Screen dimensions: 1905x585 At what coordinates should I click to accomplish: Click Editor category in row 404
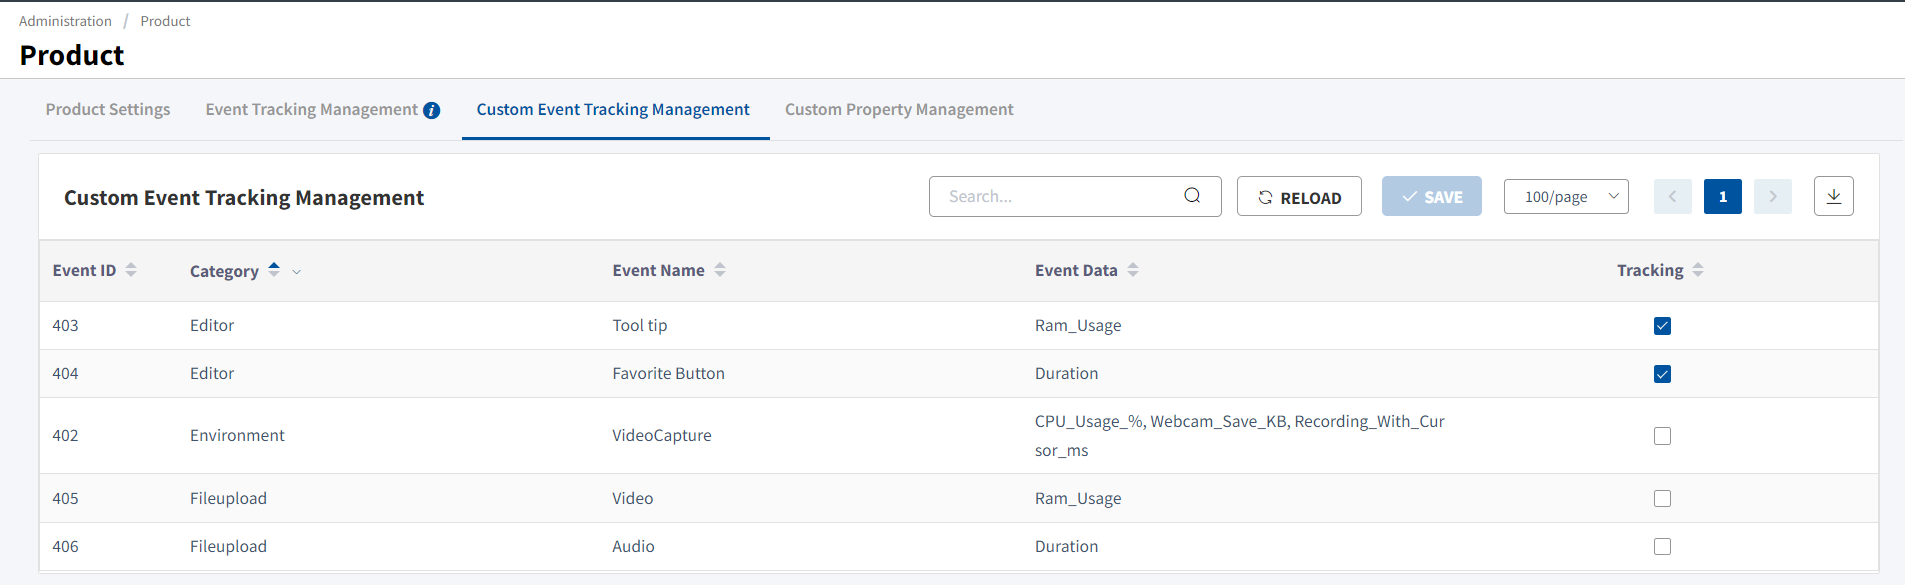212,373
